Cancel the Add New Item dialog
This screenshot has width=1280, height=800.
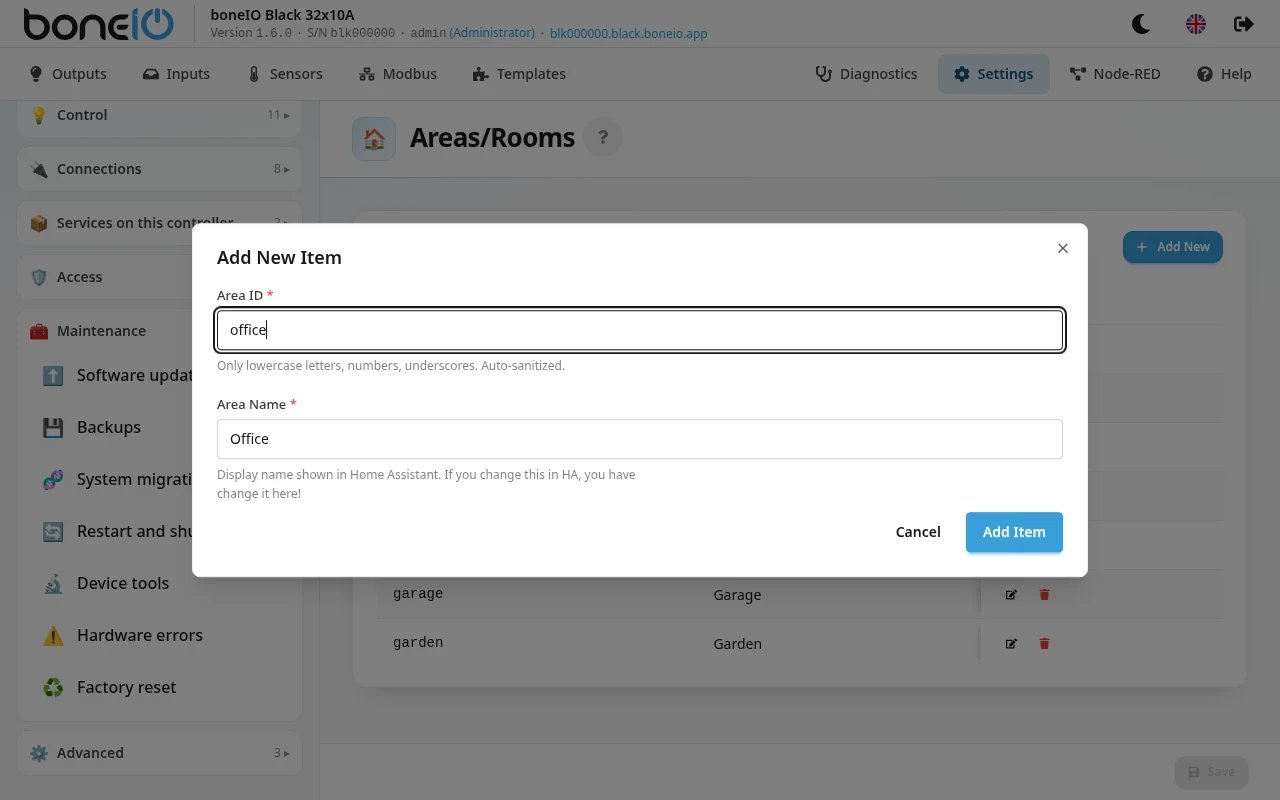pos(918,532)
